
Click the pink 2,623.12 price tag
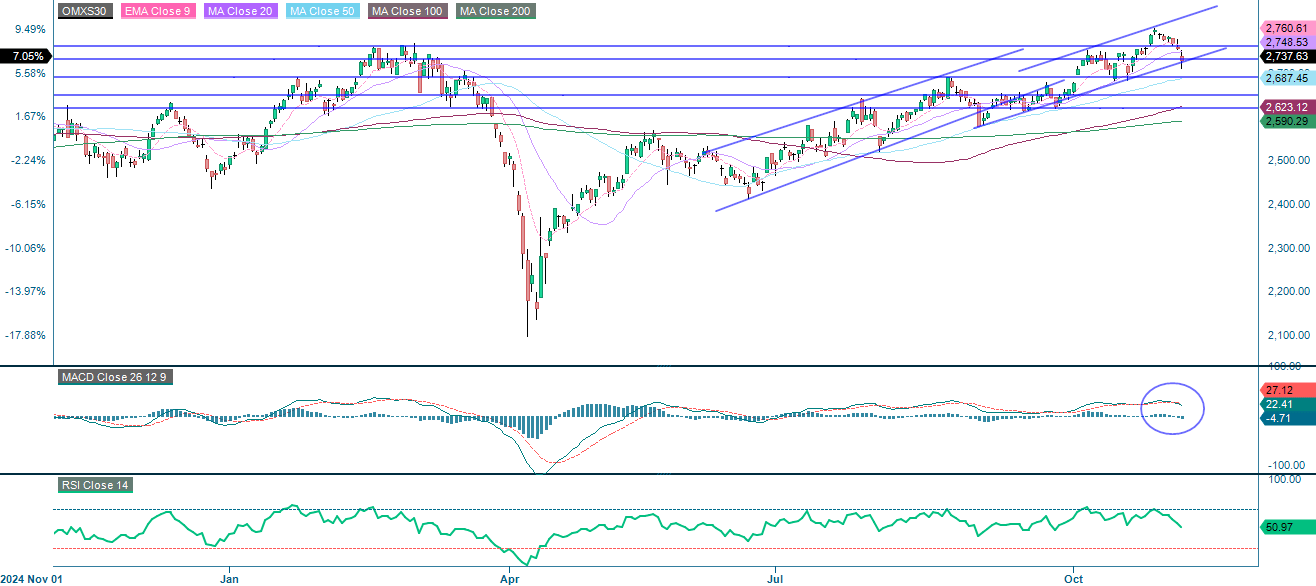tap(1286, 106)
